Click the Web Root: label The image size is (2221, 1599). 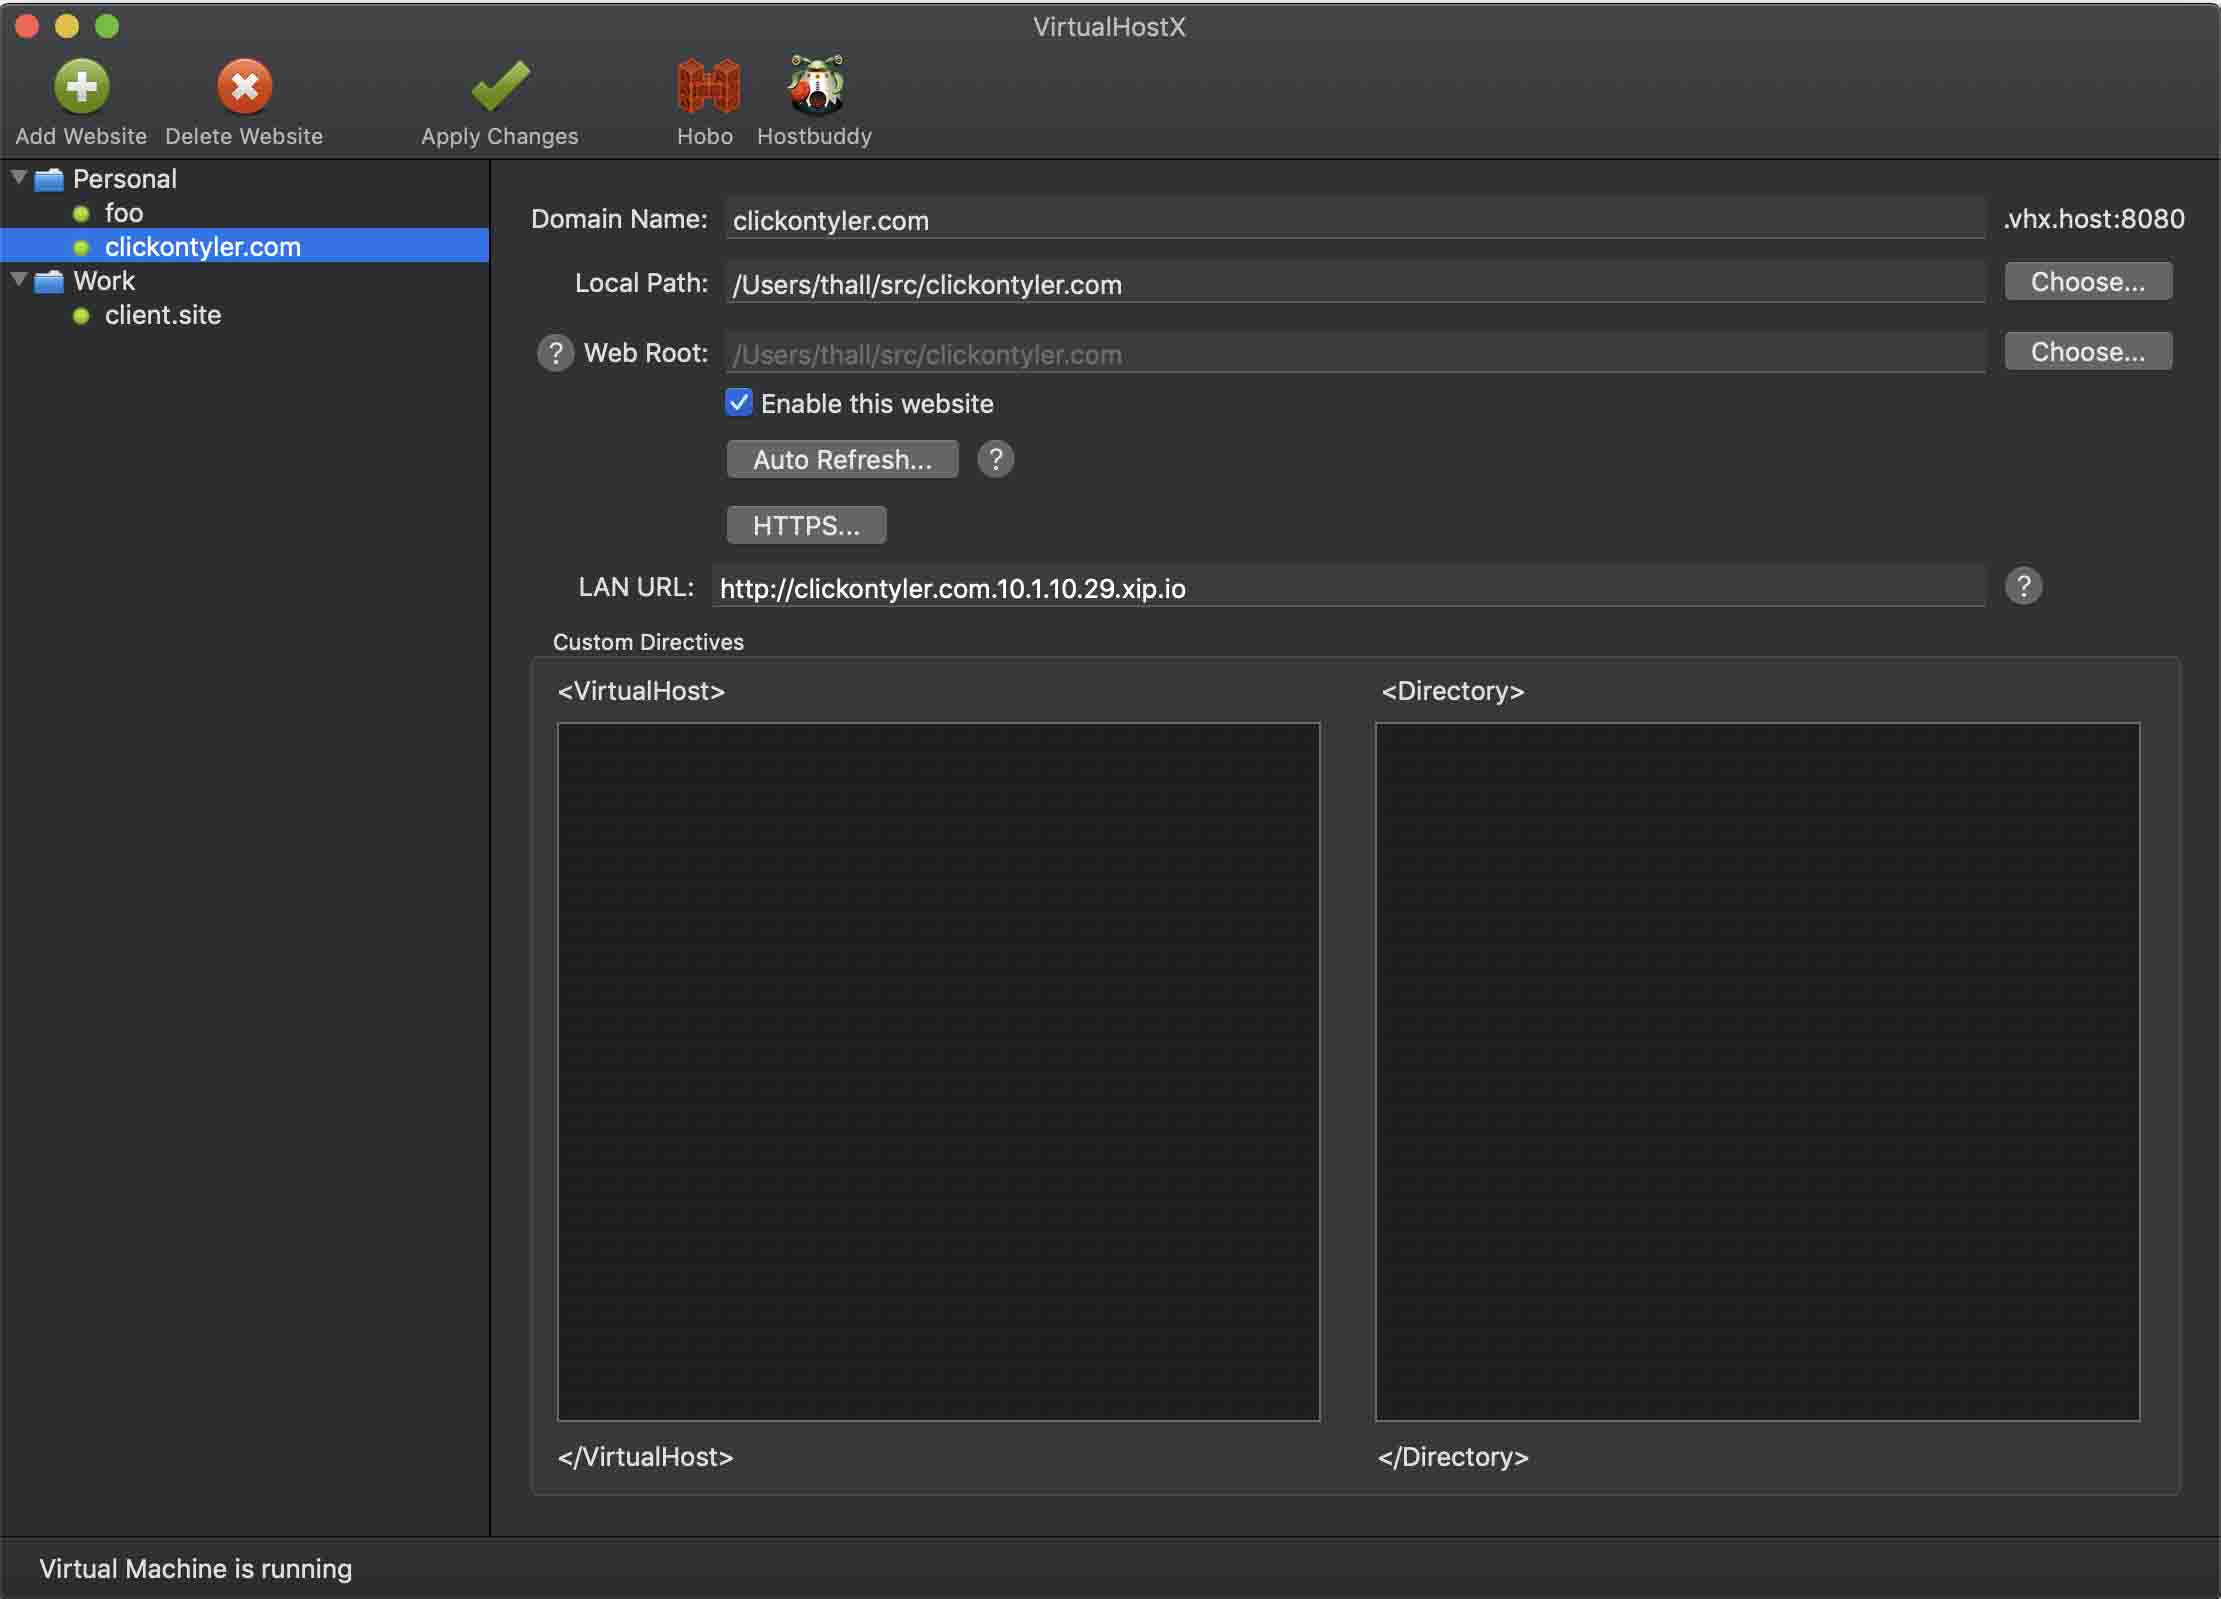coord(646,353)
